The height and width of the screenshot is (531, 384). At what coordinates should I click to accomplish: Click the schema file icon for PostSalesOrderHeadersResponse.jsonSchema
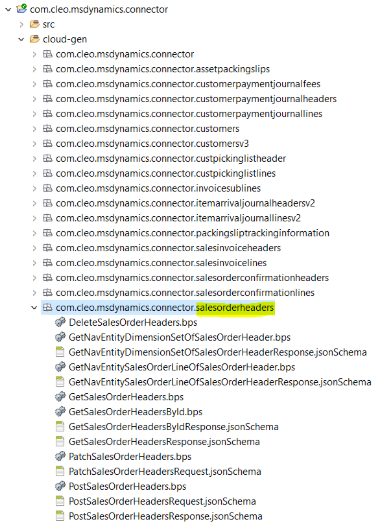pyautogui.click(x=60, y=516)
